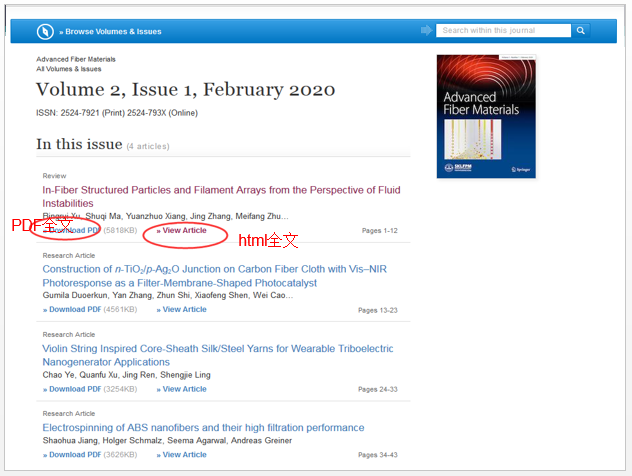
Task: Open All Volumes & Issues breadcrumb
Action: click(x=69, y=69)
